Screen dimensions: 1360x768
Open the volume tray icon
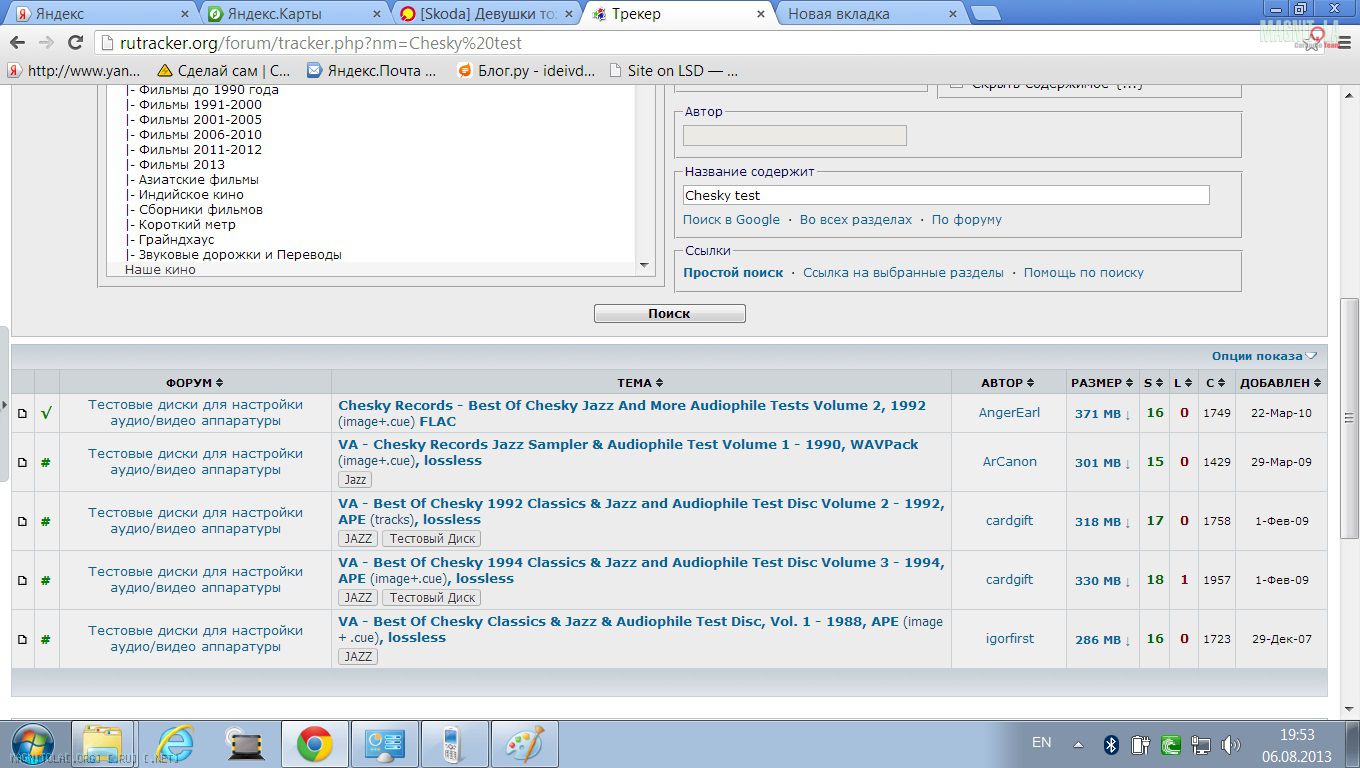point(1230,744)
